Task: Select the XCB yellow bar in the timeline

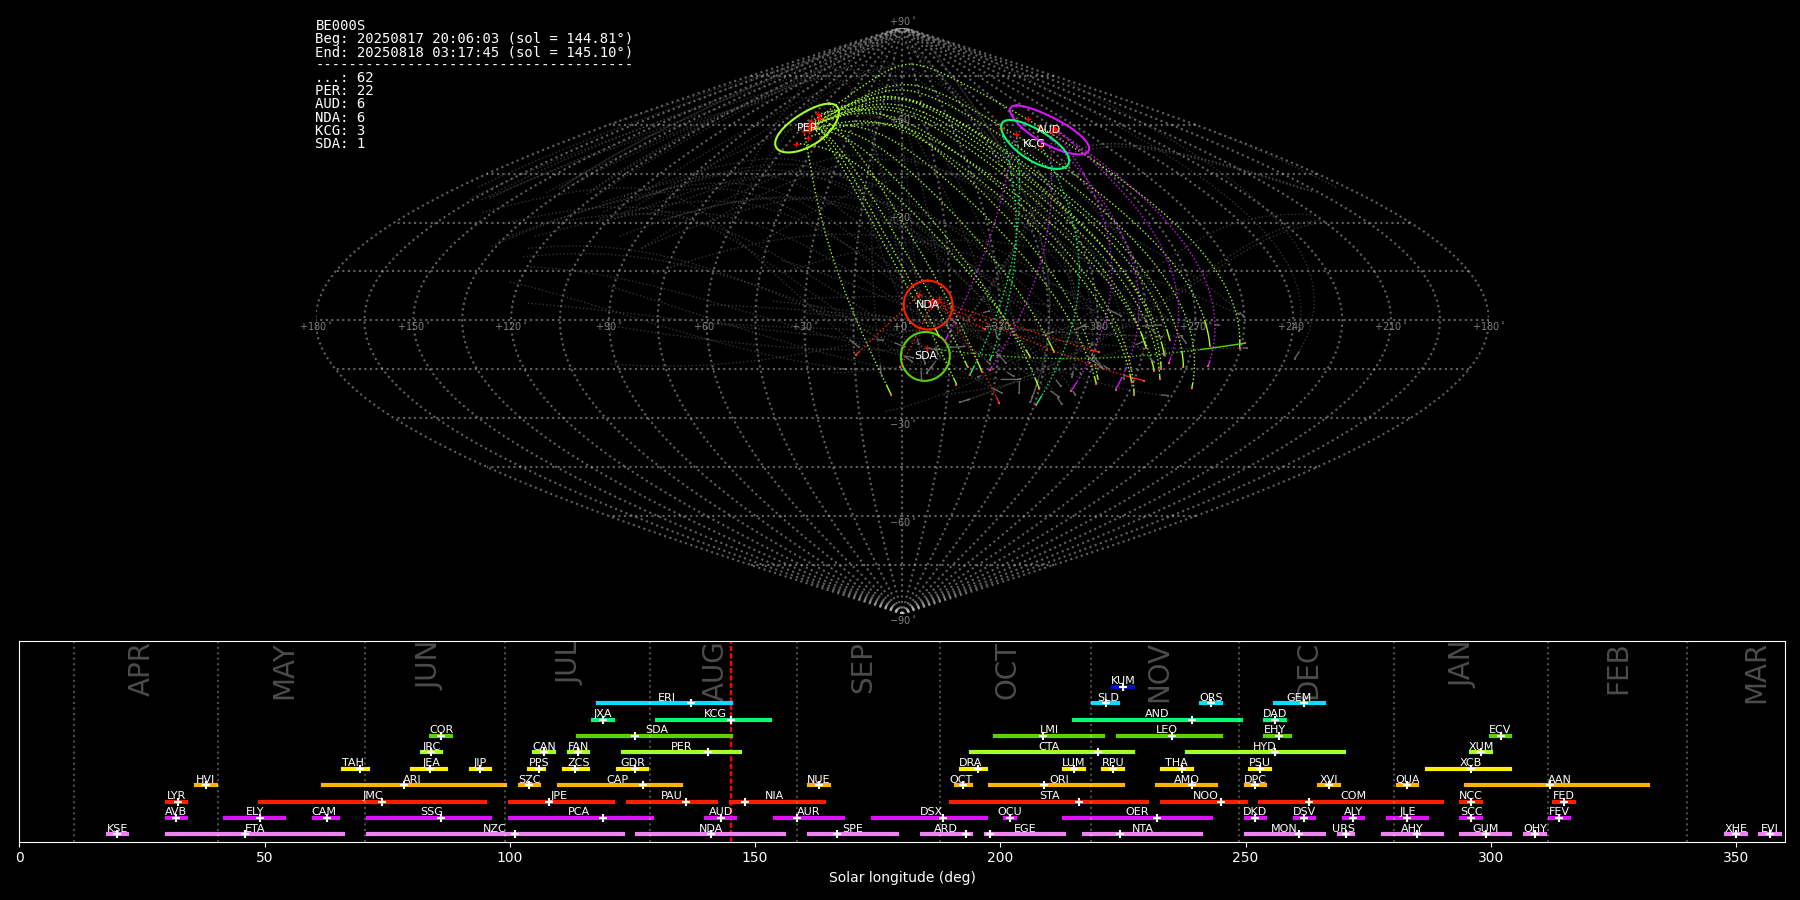Action: click(1468, 769)
